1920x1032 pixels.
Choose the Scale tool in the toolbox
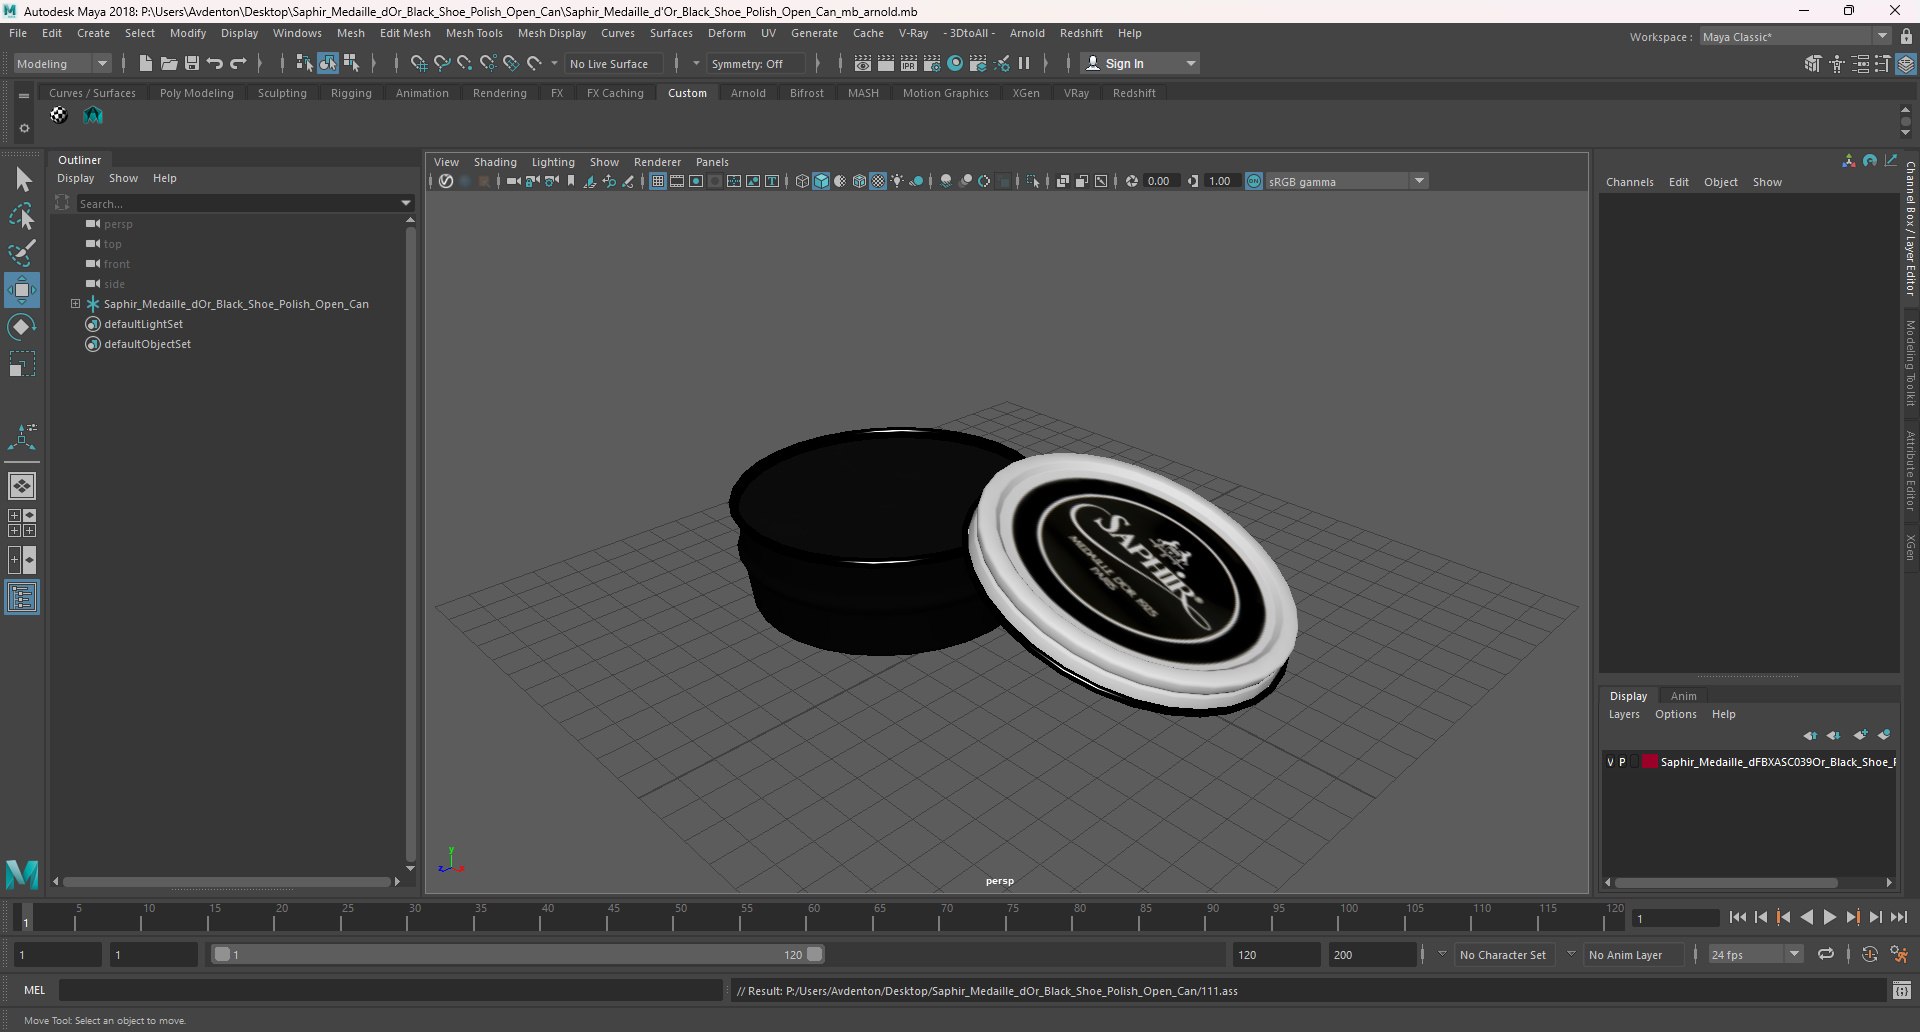pyautogui.click(x=22, y=364)
